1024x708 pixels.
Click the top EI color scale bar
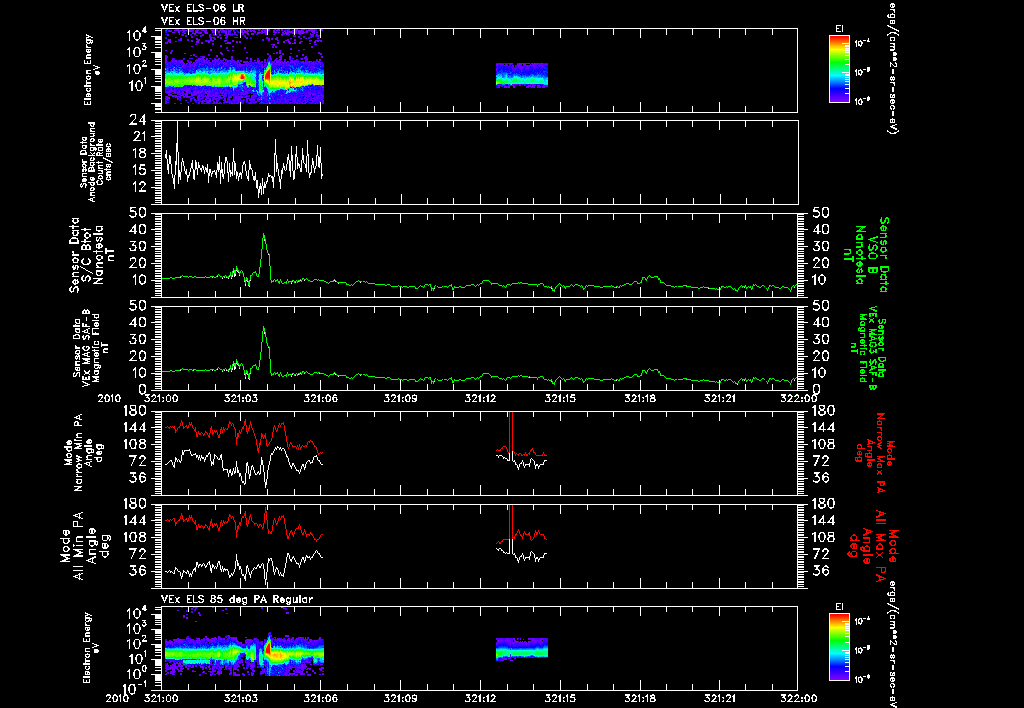(839, 69)
